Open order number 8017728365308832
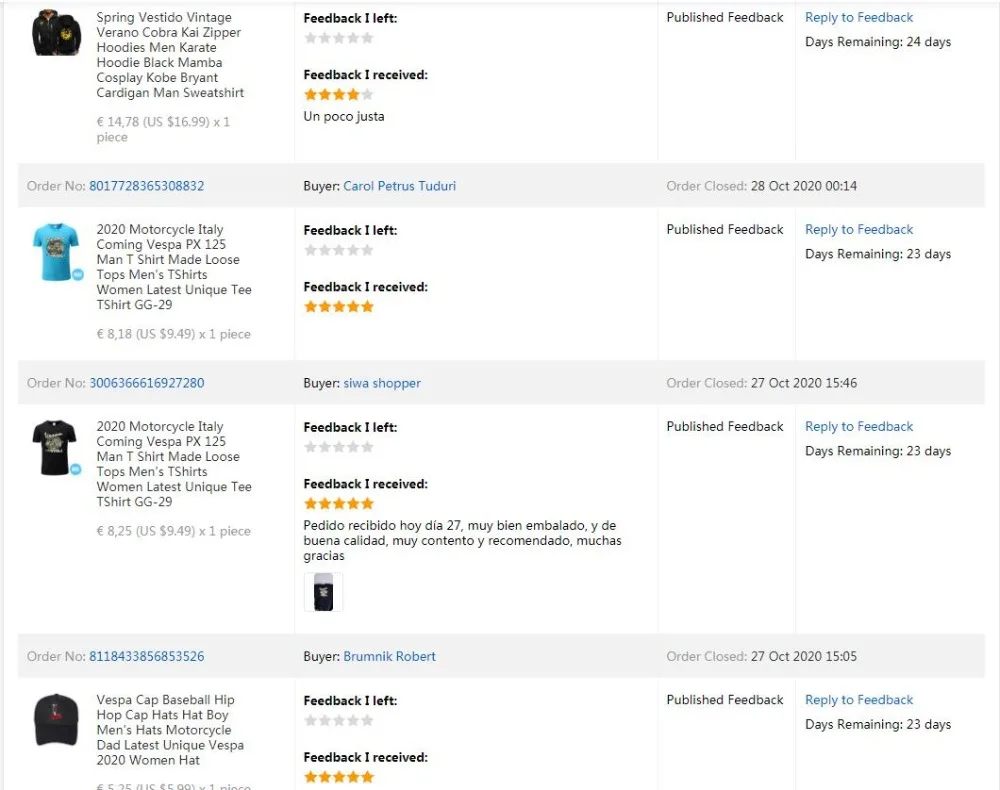 (146, 186)
